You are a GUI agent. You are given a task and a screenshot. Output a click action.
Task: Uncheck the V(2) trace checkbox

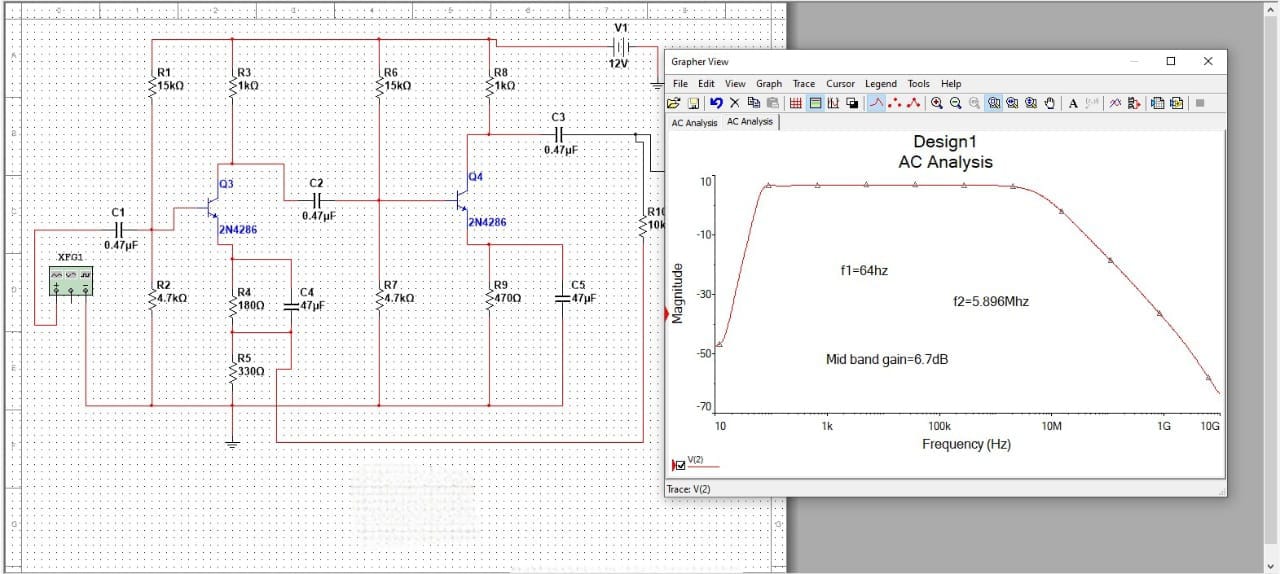(681, 465)
